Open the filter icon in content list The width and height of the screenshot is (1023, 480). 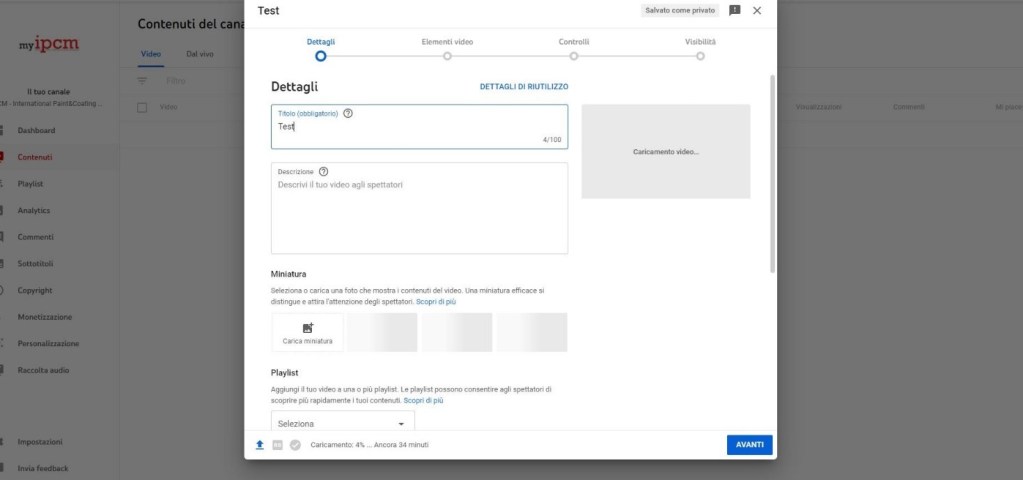point(142,80)
